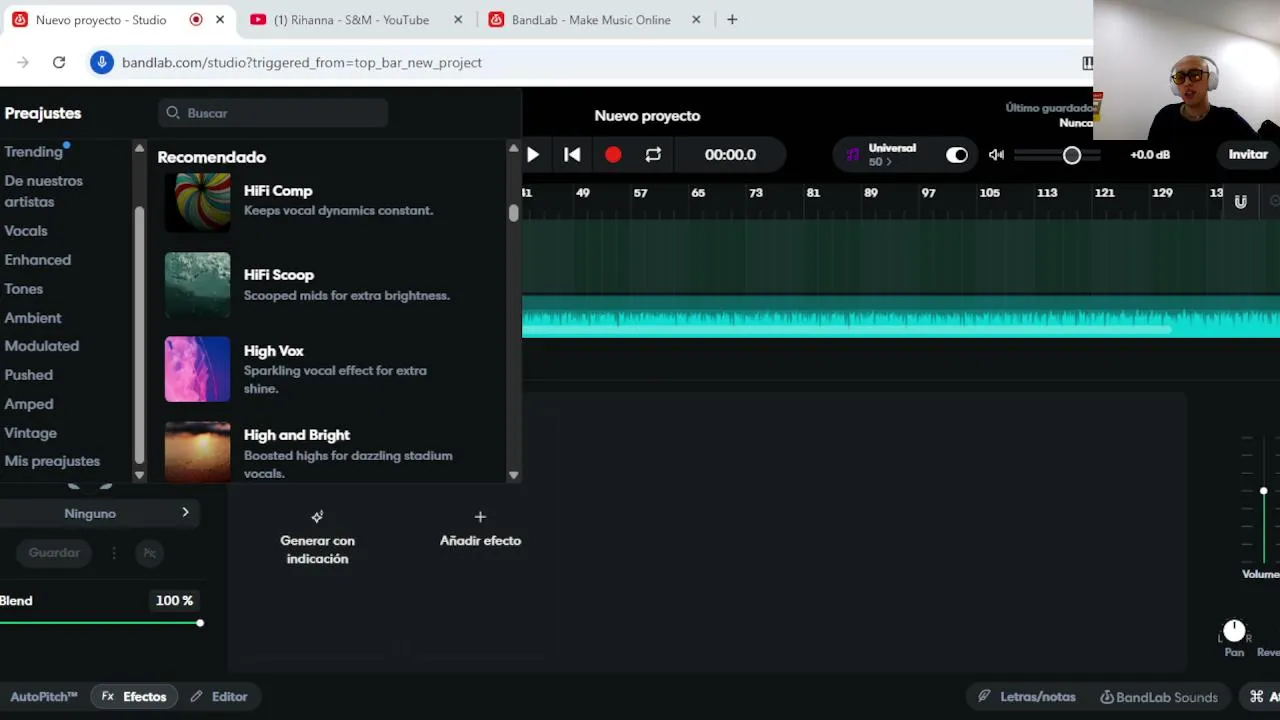Open Mis preajustes category
The width and height of the screenshot is (1280, 720).
52,461
